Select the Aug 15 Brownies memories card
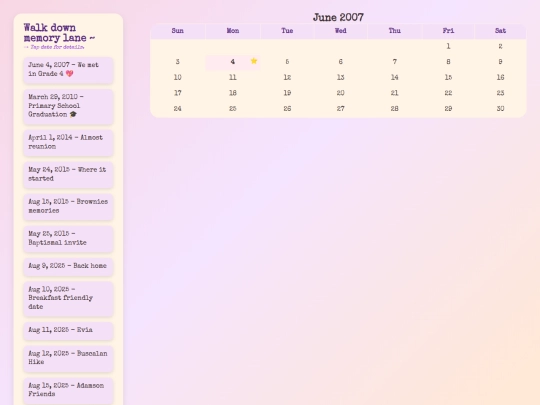Viewport: 540px width, 405px height. (x=68, y=206)
